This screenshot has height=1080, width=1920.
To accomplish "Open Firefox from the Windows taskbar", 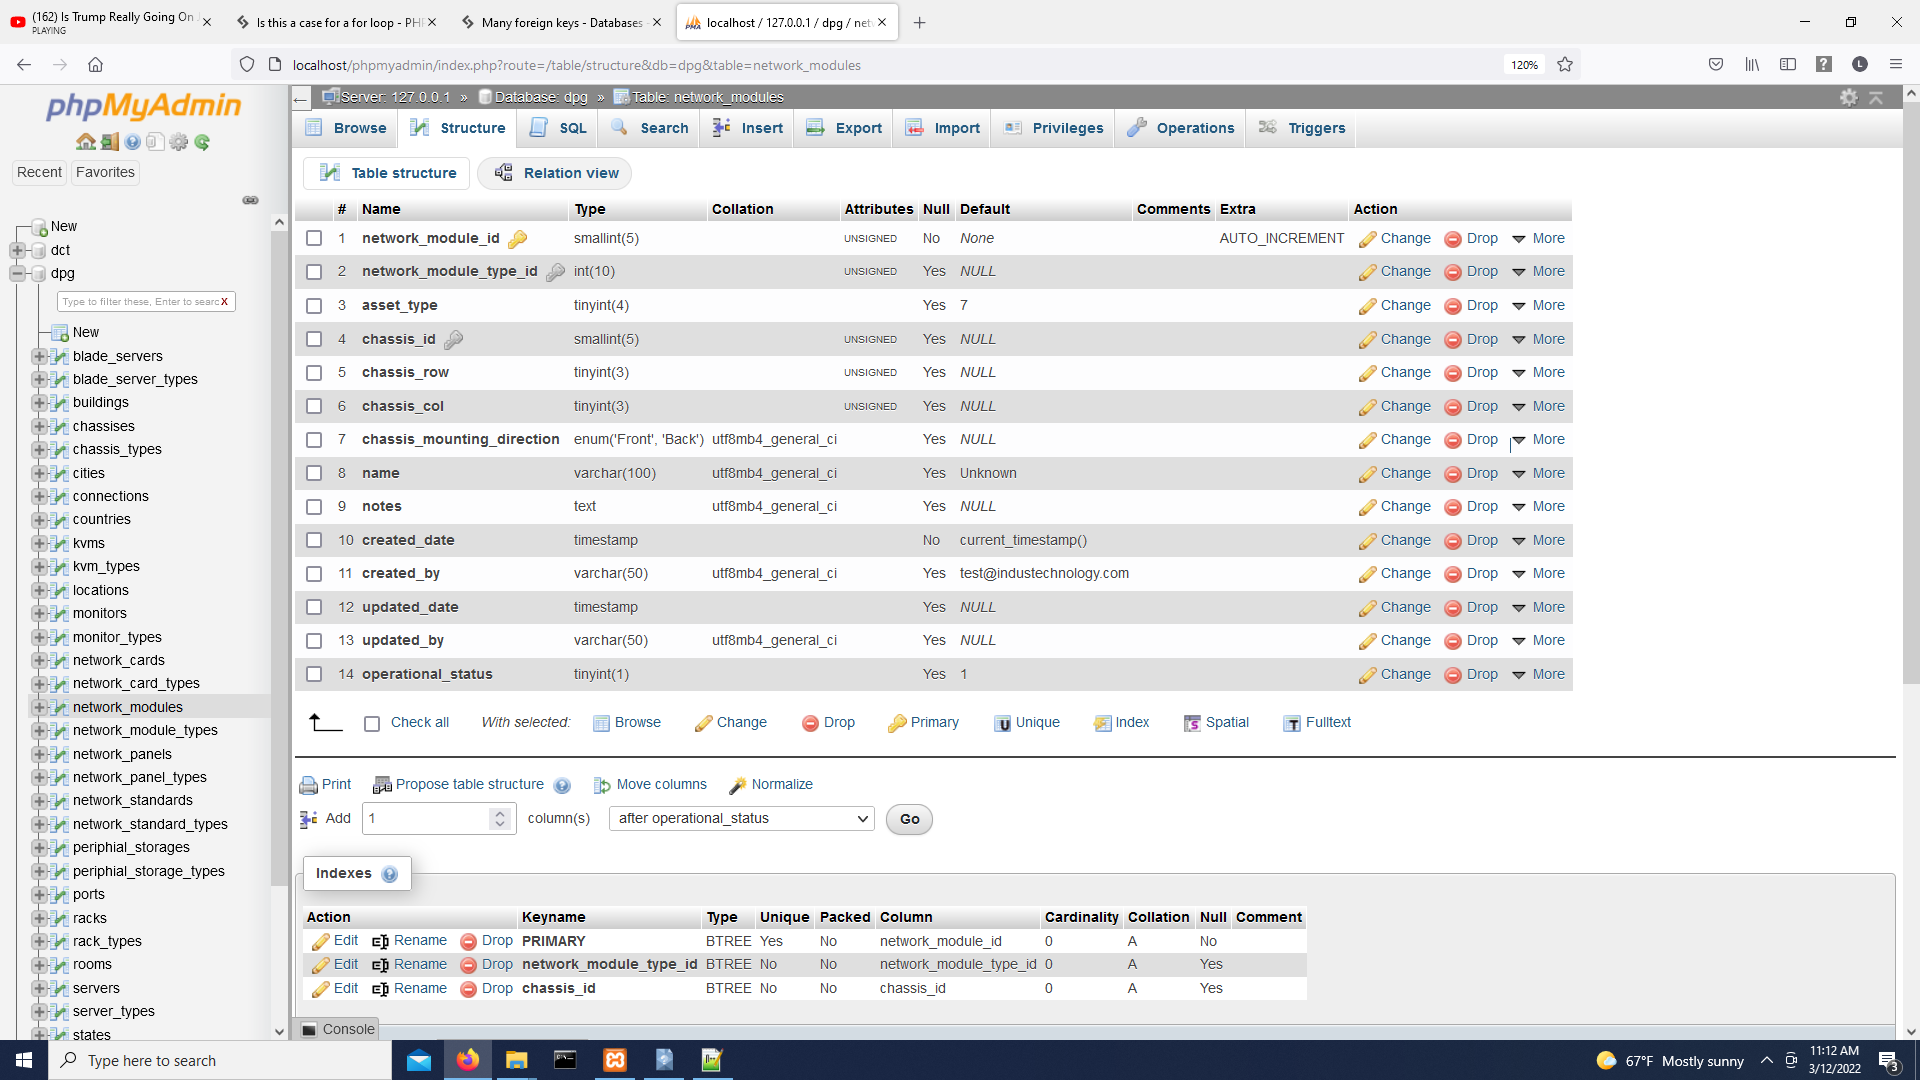I will [467, 1060].
